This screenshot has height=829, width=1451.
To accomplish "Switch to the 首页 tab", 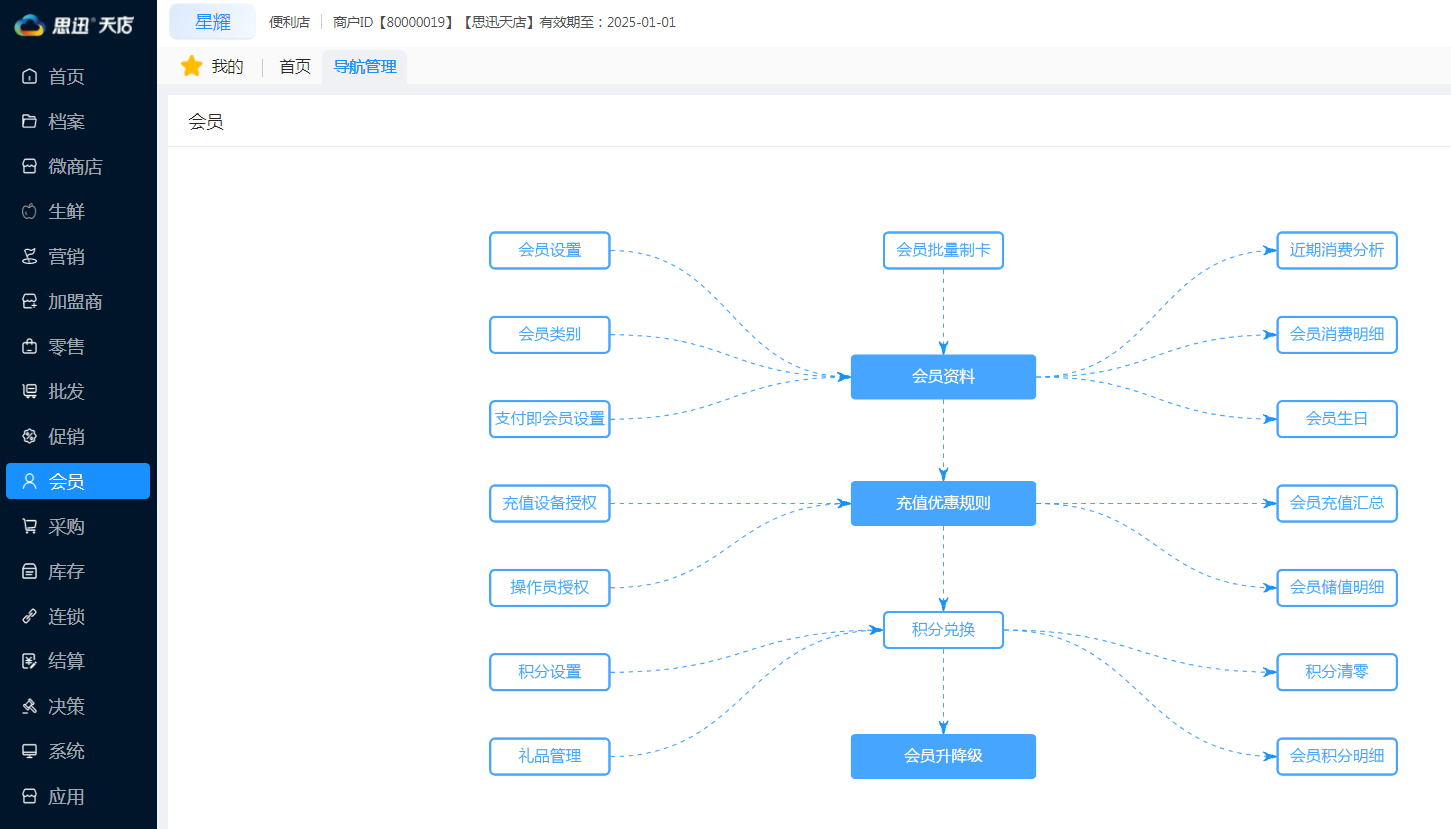I will 295,67.
